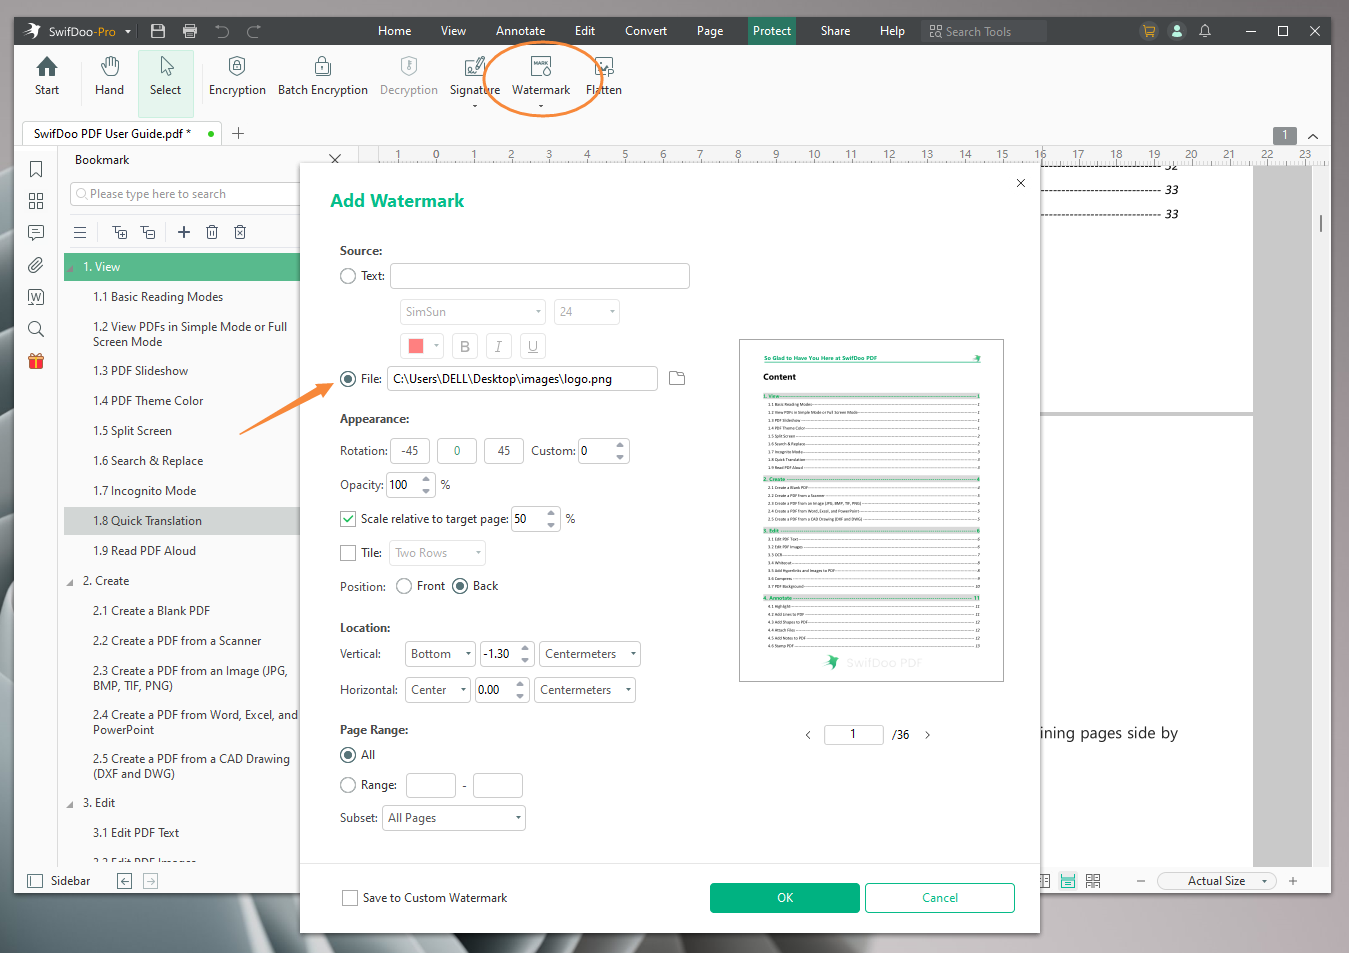Open the vertical Centermeters unit dropdown
Image resolution: width=1349 pixels, height=953 pixels.
(x=590, y=654)
